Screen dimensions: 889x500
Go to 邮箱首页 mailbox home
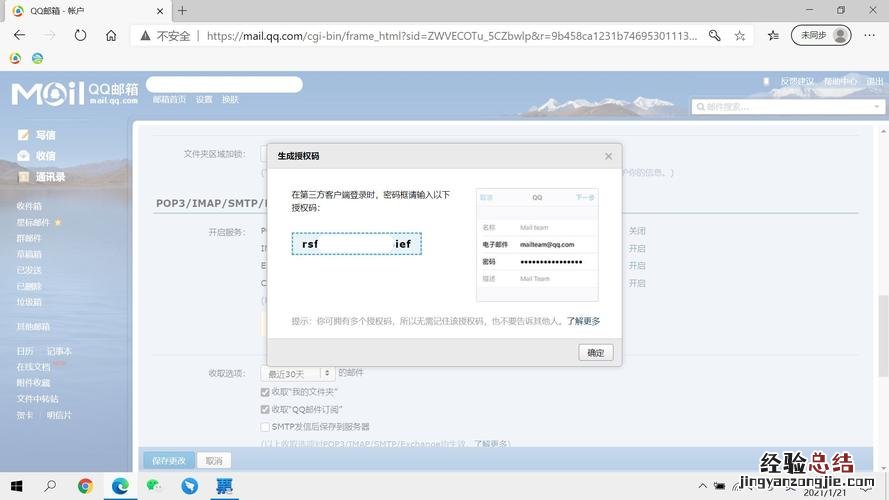click(169, 99)
